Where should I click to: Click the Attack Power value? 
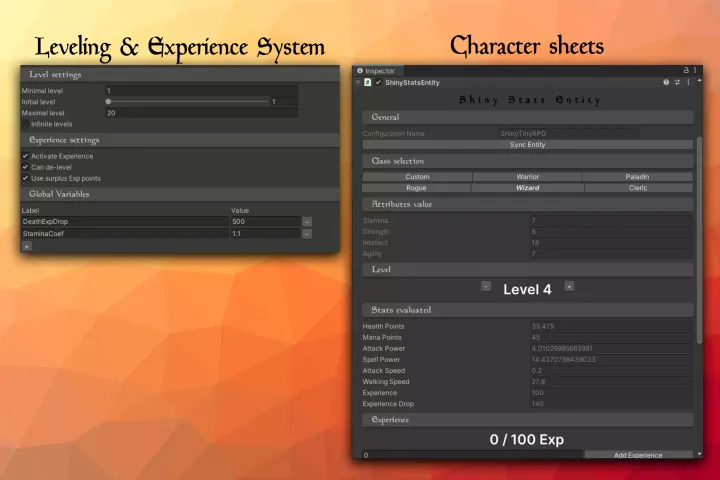click(611, 348)
